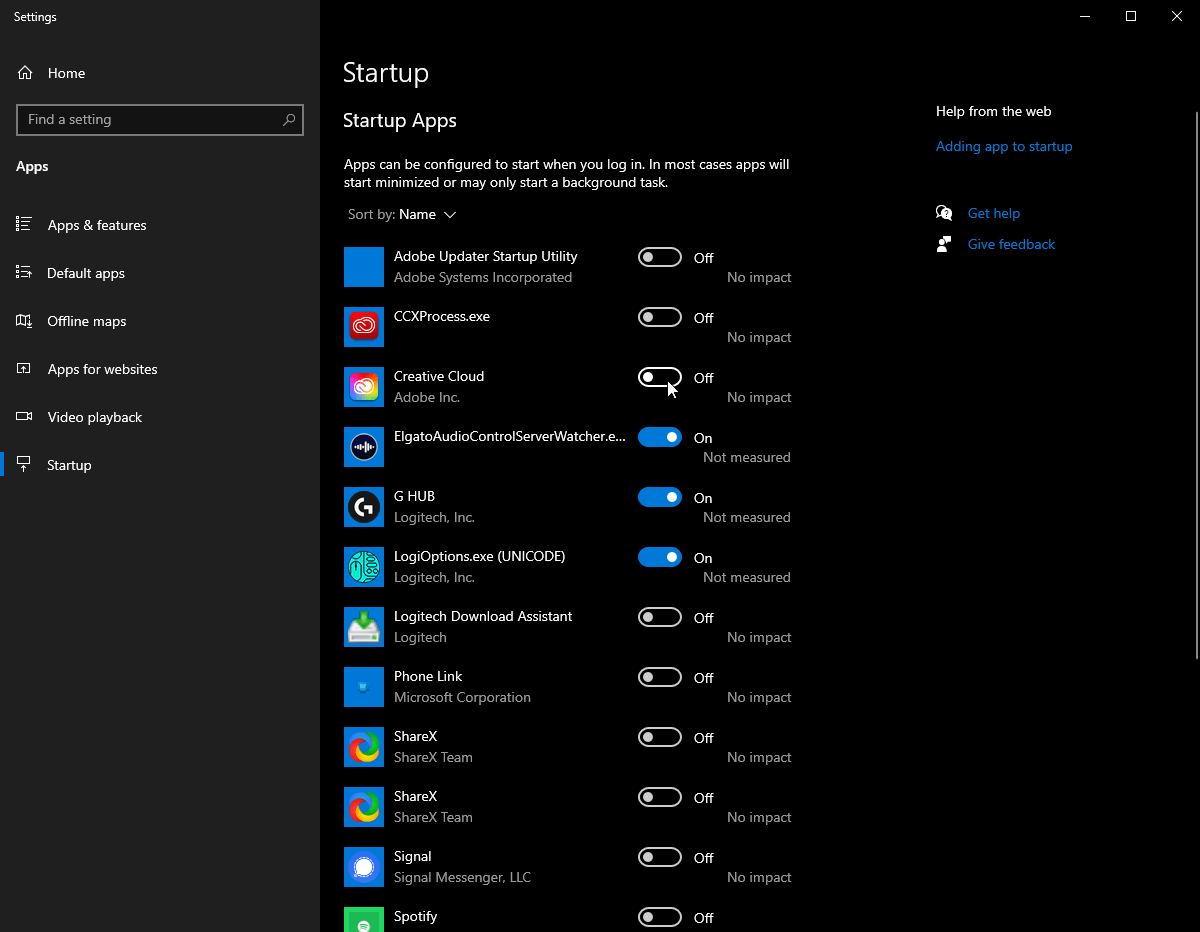Open the Sort by Name dropdown

(402, 214)
